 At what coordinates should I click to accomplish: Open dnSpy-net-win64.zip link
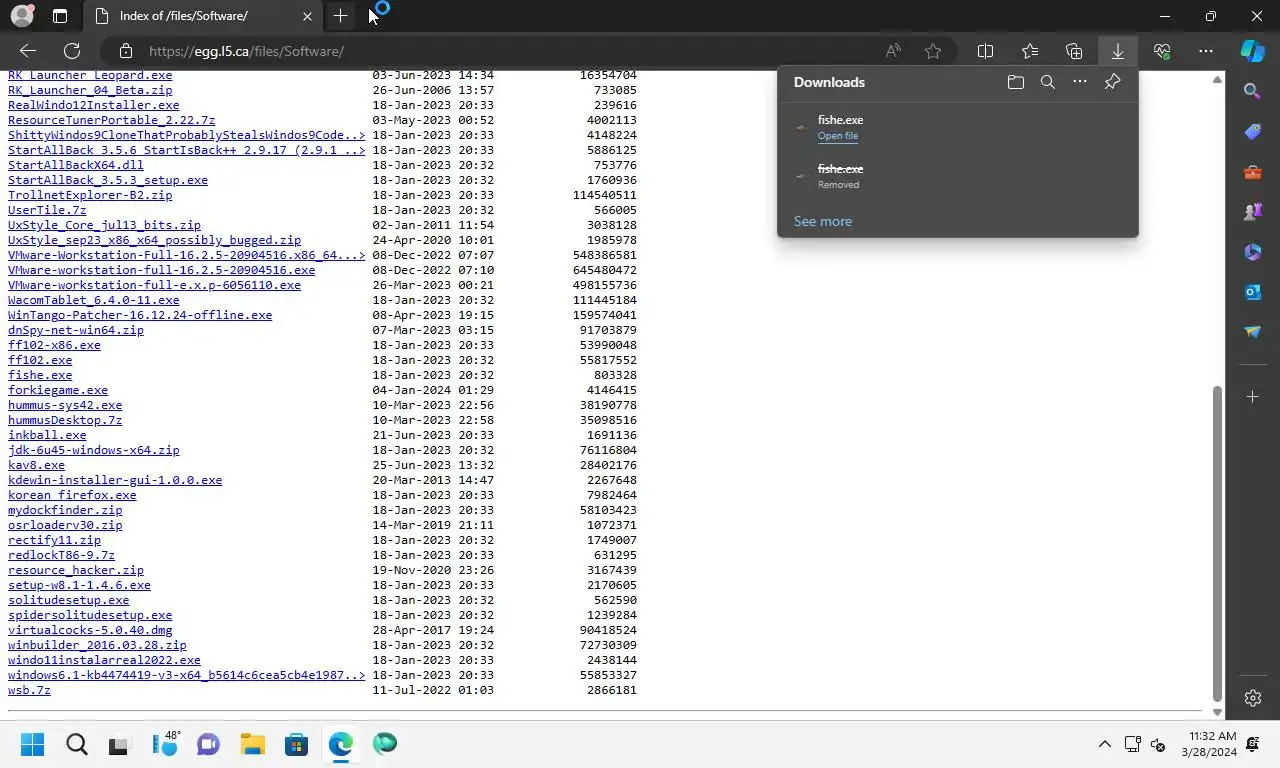pos(76,330)
